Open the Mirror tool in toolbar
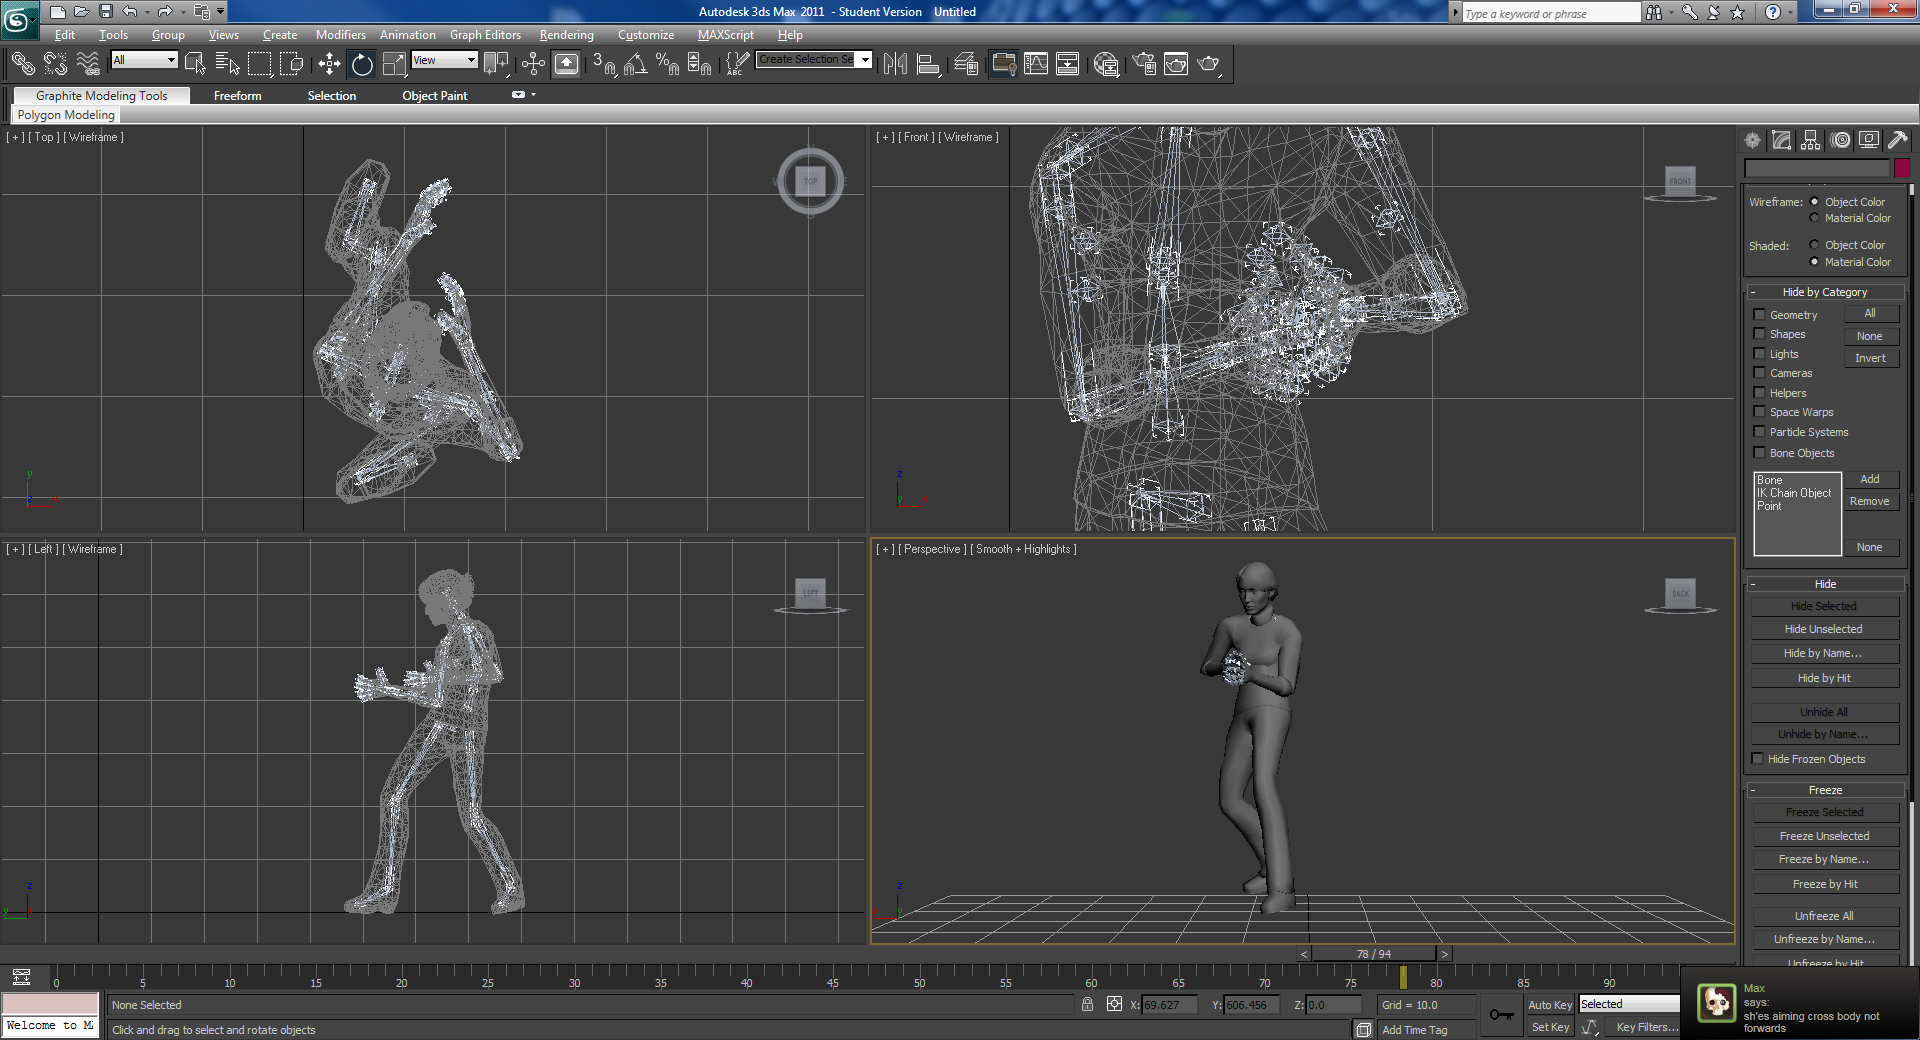This screenshot has height=1040, width=1920. tap(895, 65)
